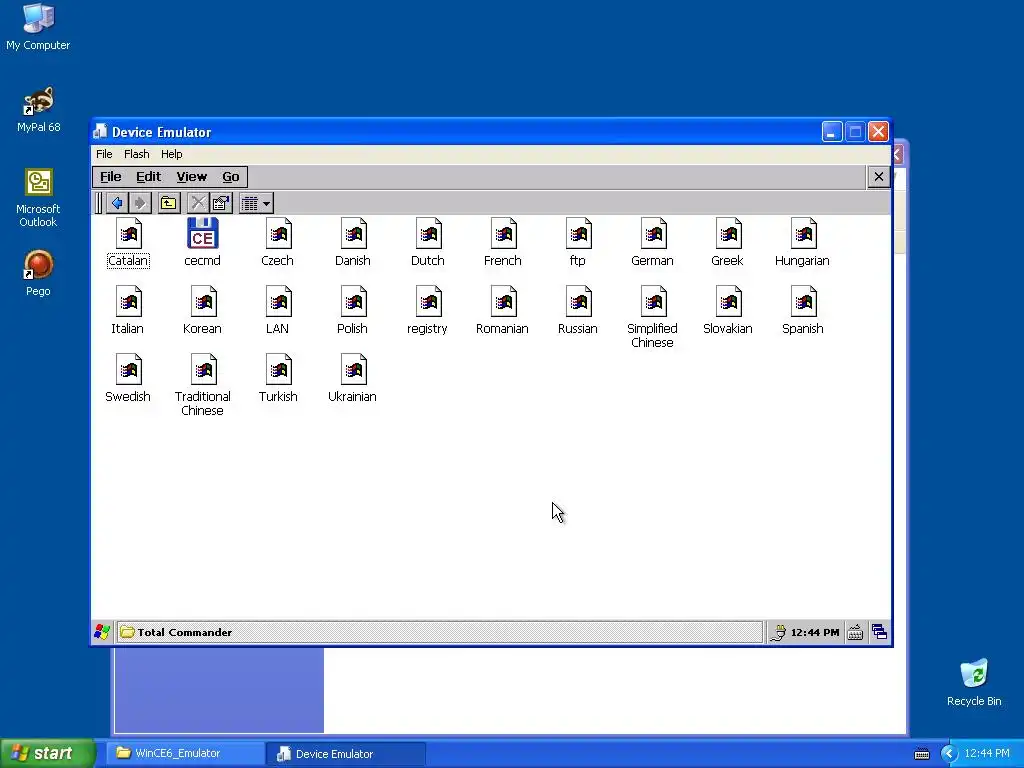Viewport: 1024px width, 768px height.
Task: Open the Windows CE Start flag
Action: pos(103,632)
